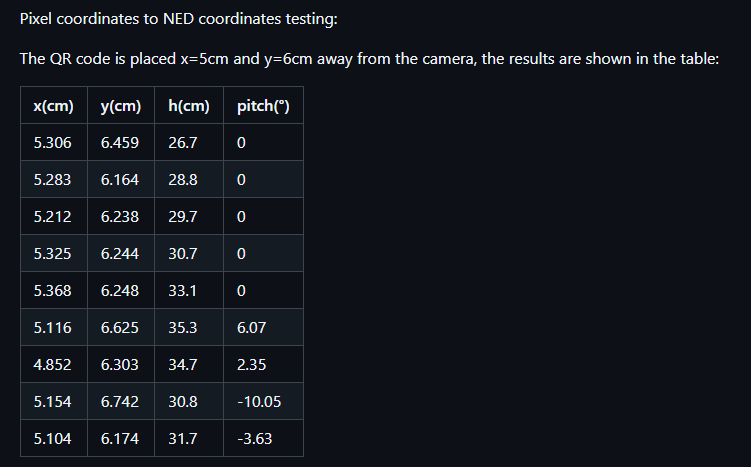751x467 pixels.
Task: Click the 30.7 height cell
Action: tap(189, 253)
